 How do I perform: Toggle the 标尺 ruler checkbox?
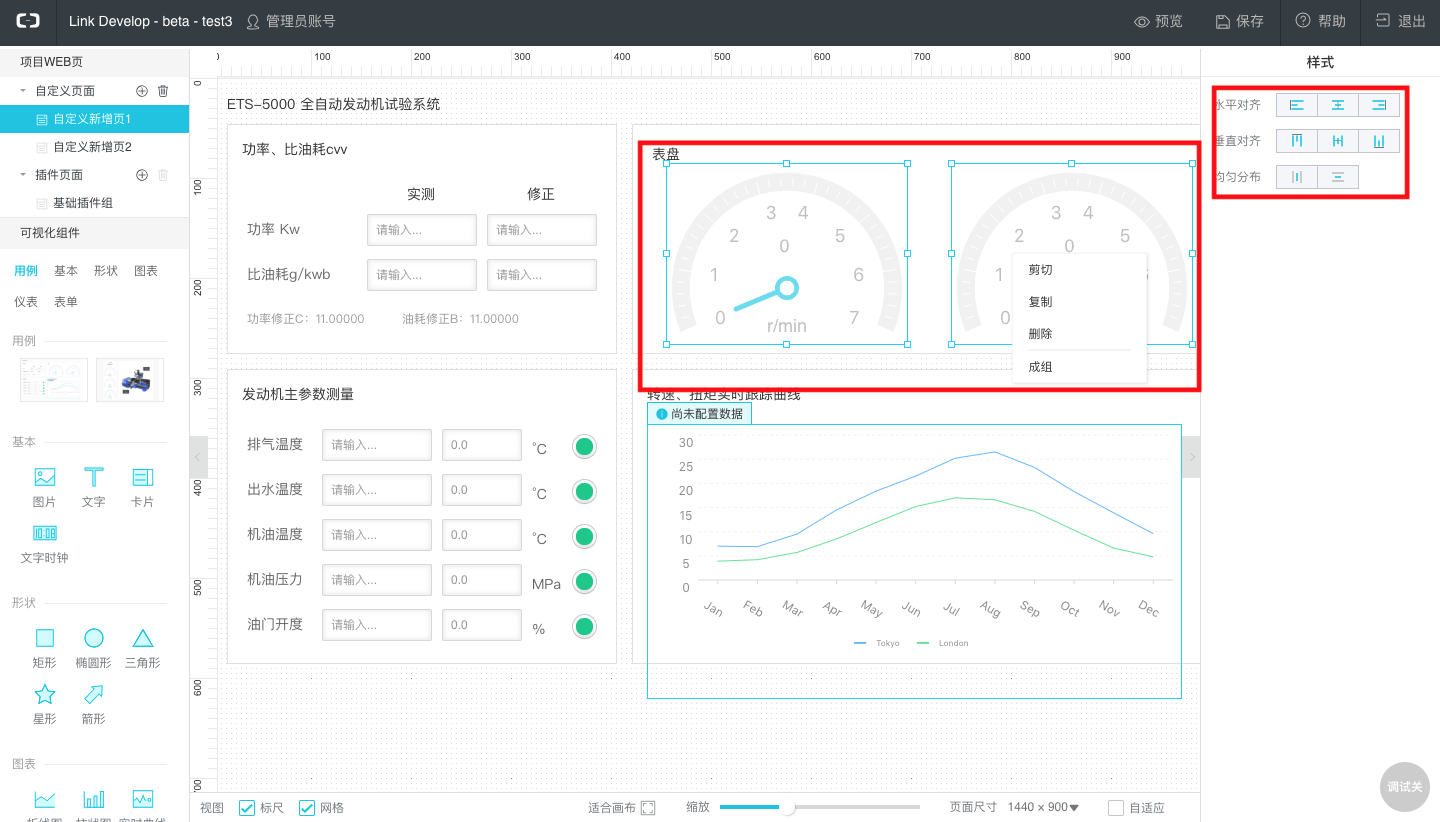[x=247, y=808]
